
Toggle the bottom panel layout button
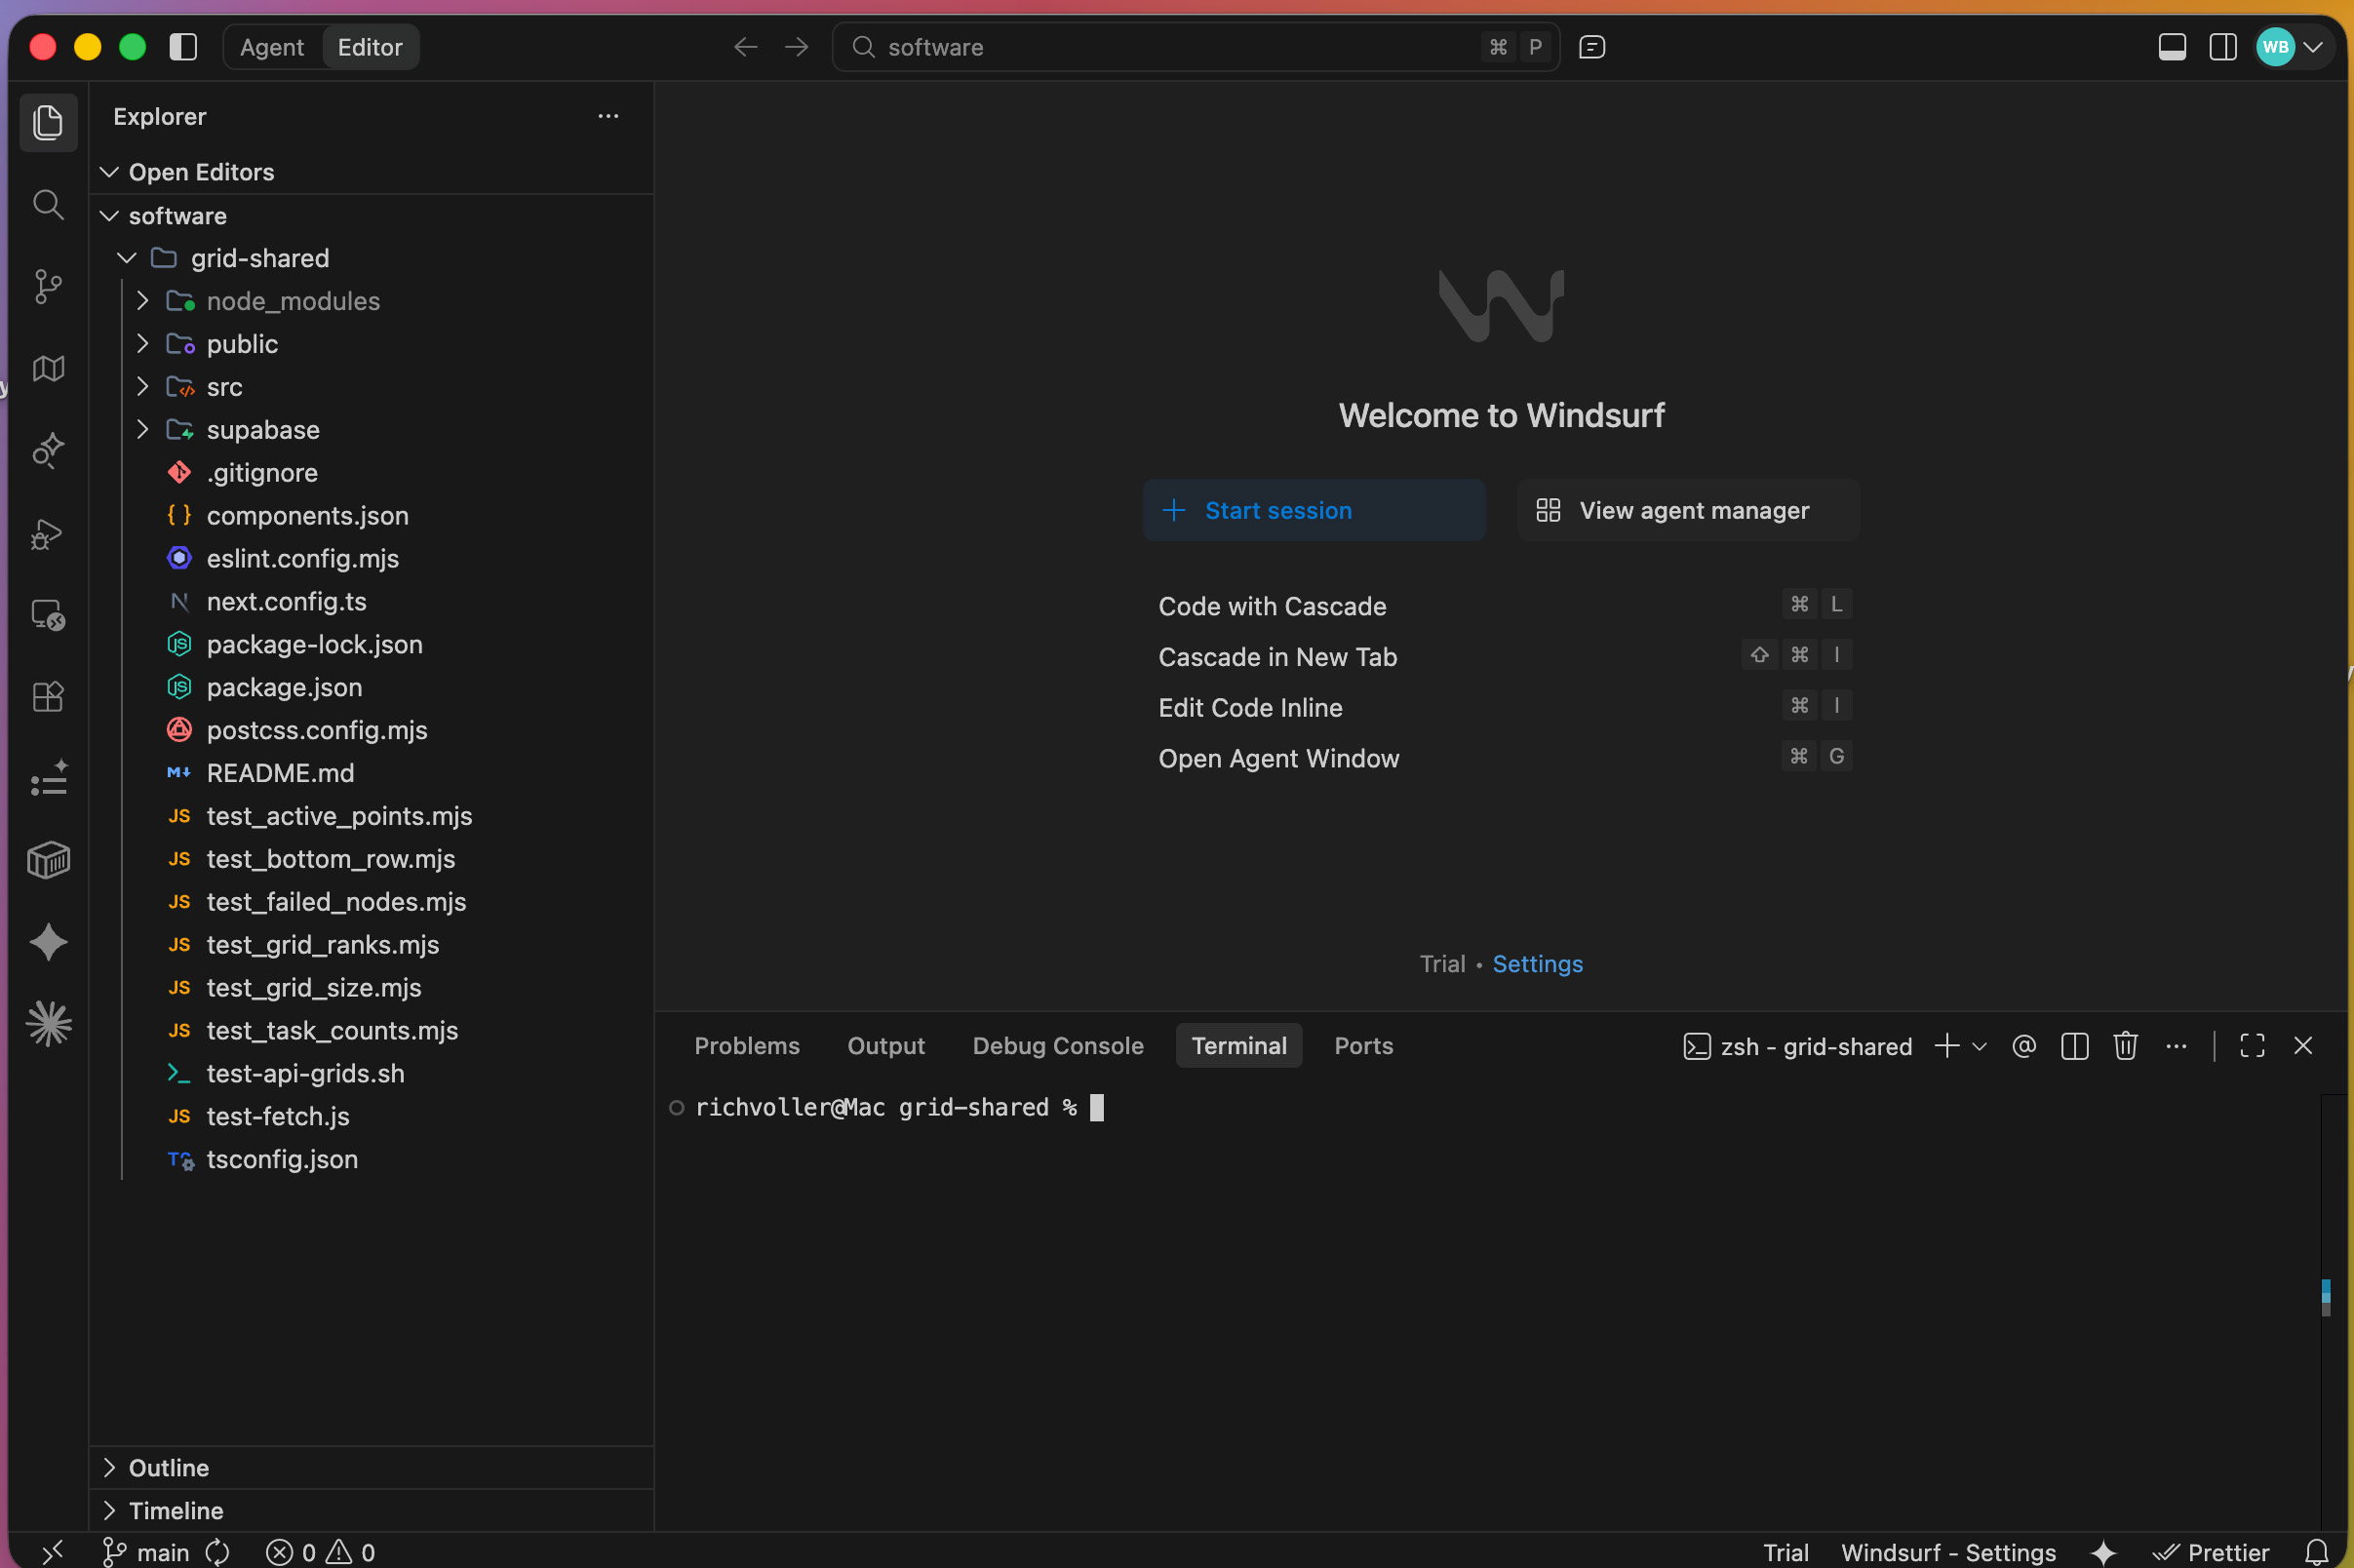point(2172,47)
